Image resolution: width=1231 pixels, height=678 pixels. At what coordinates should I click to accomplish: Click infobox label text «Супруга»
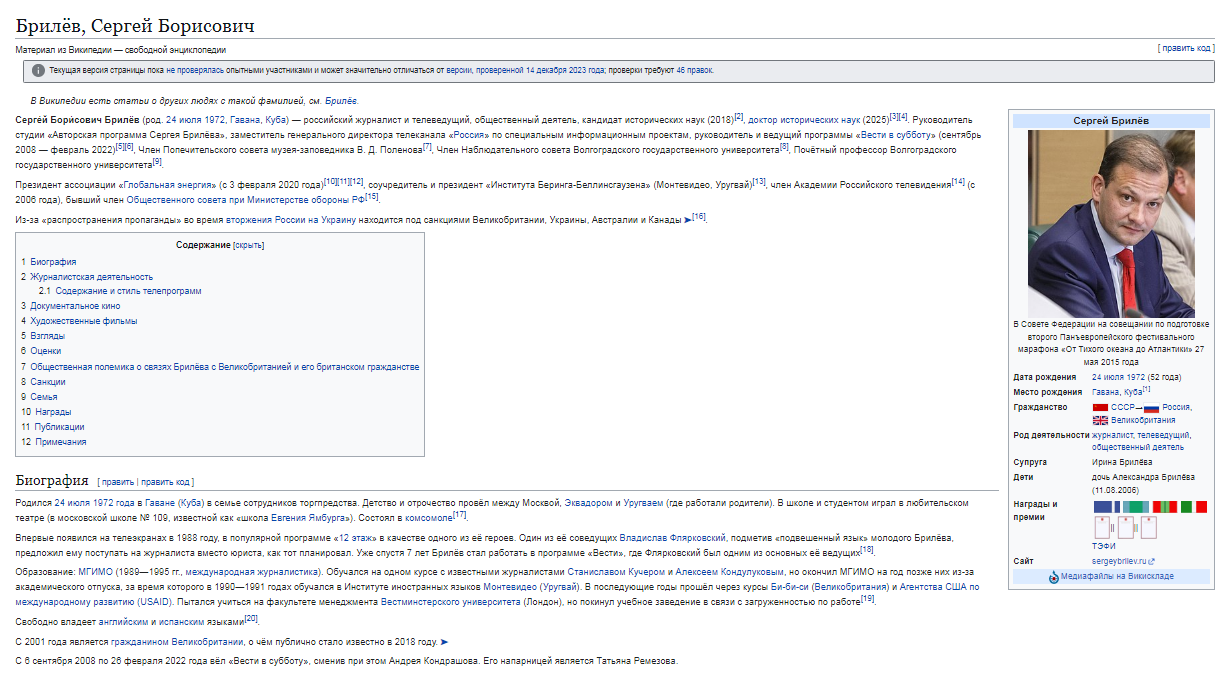pyautogui.click(x=1030, y=462)
